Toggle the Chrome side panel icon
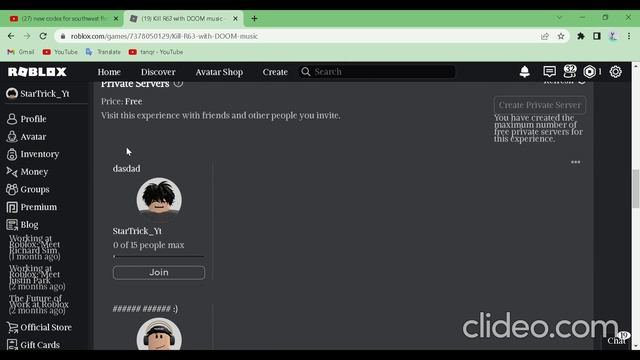 pos(597,36)
